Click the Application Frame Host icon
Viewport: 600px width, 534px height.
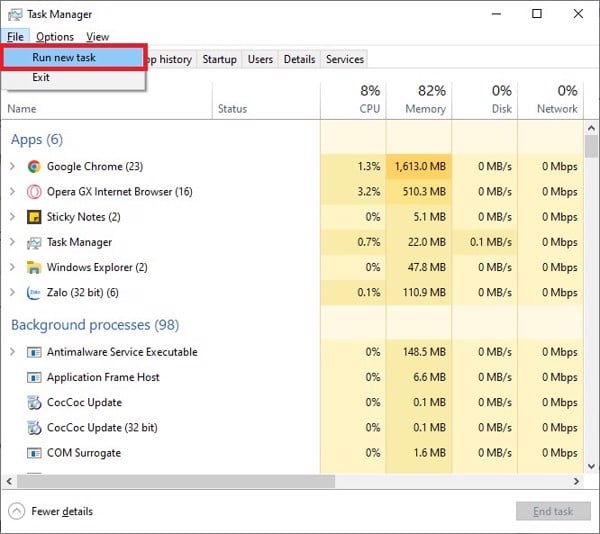click(34, 377)
